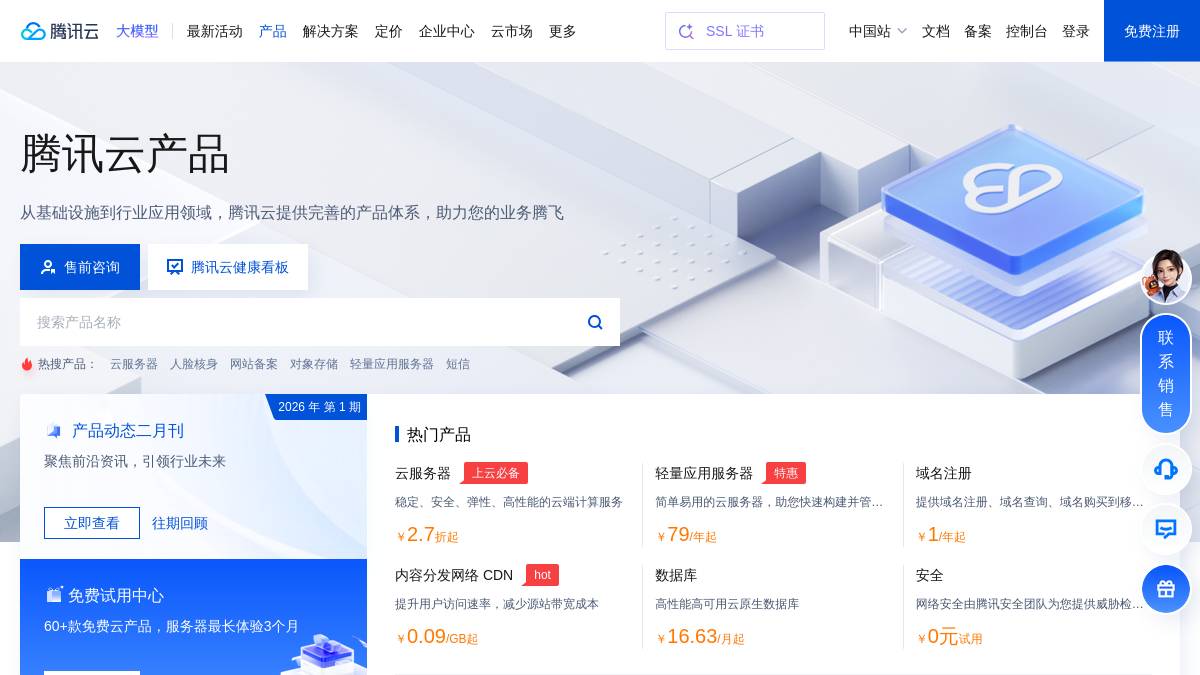Open the 安全 product card
1200x675 pixels.
click(x=930, y=575)
